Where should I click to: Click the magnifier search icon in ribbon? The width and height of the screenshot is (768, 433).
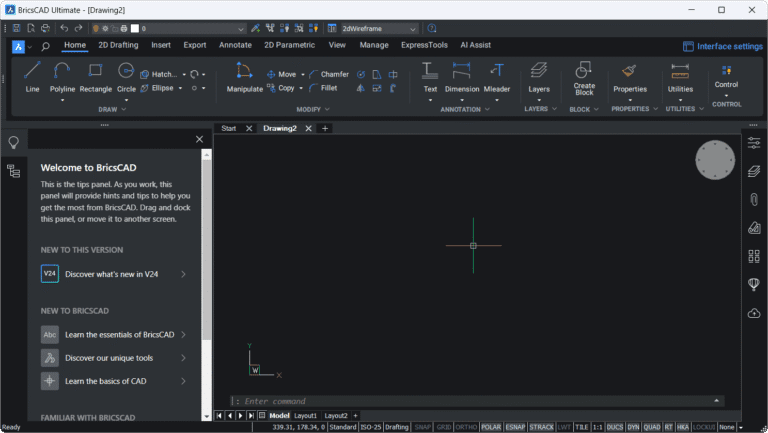45,47
